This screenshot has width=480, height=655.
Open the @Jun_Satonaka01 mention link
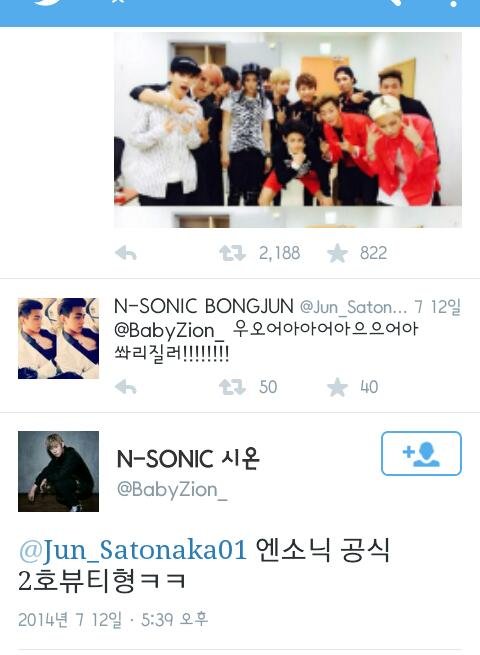point(133,550)
